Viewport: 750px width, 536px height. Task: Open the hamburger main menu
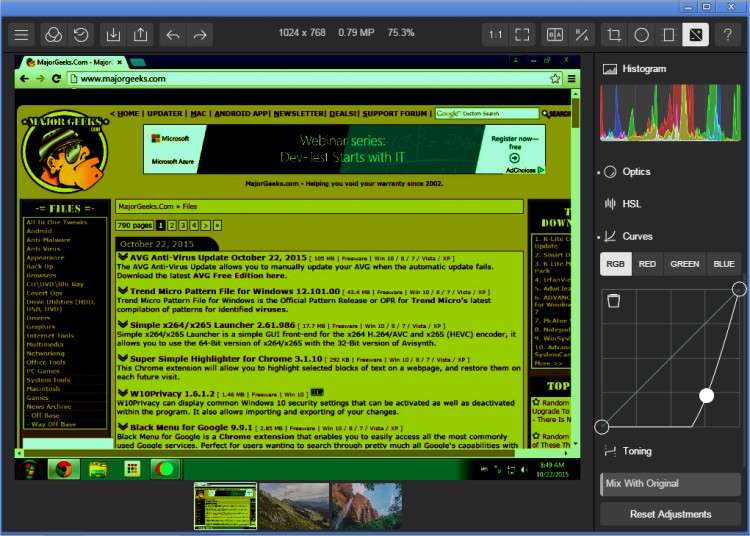(x=21, y=34)
